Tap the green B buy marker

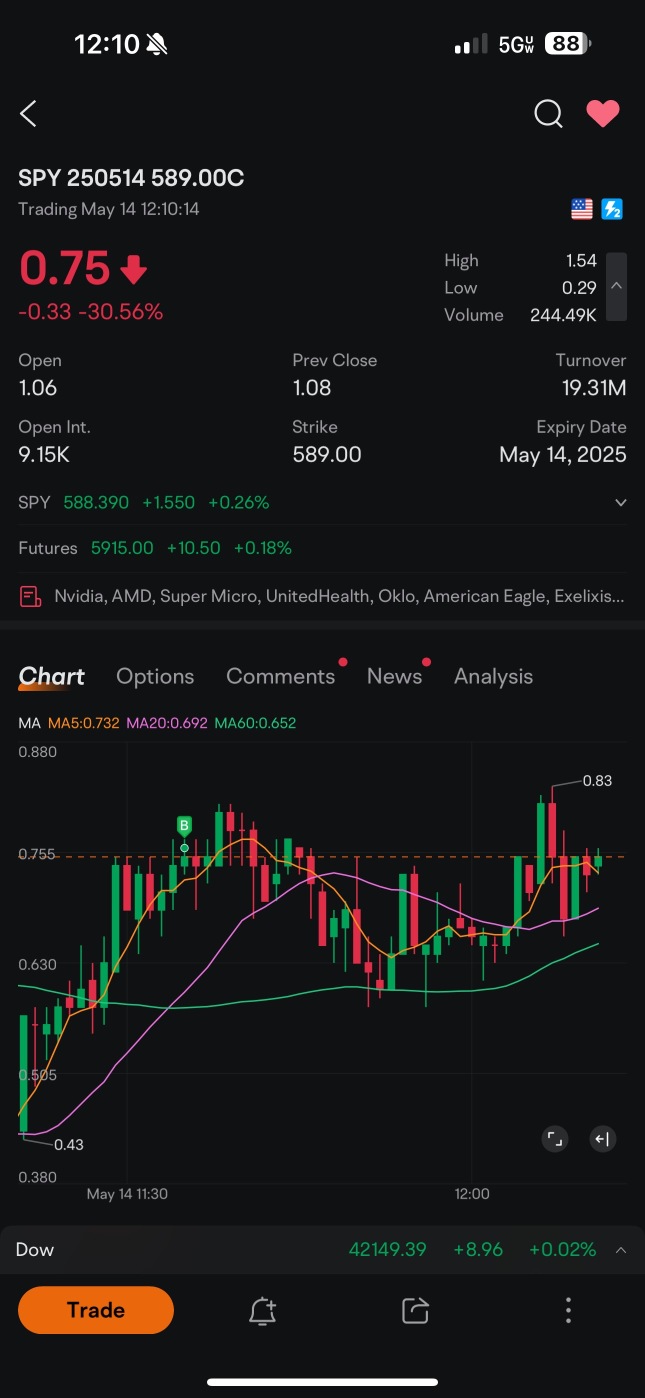pos(184,825)
